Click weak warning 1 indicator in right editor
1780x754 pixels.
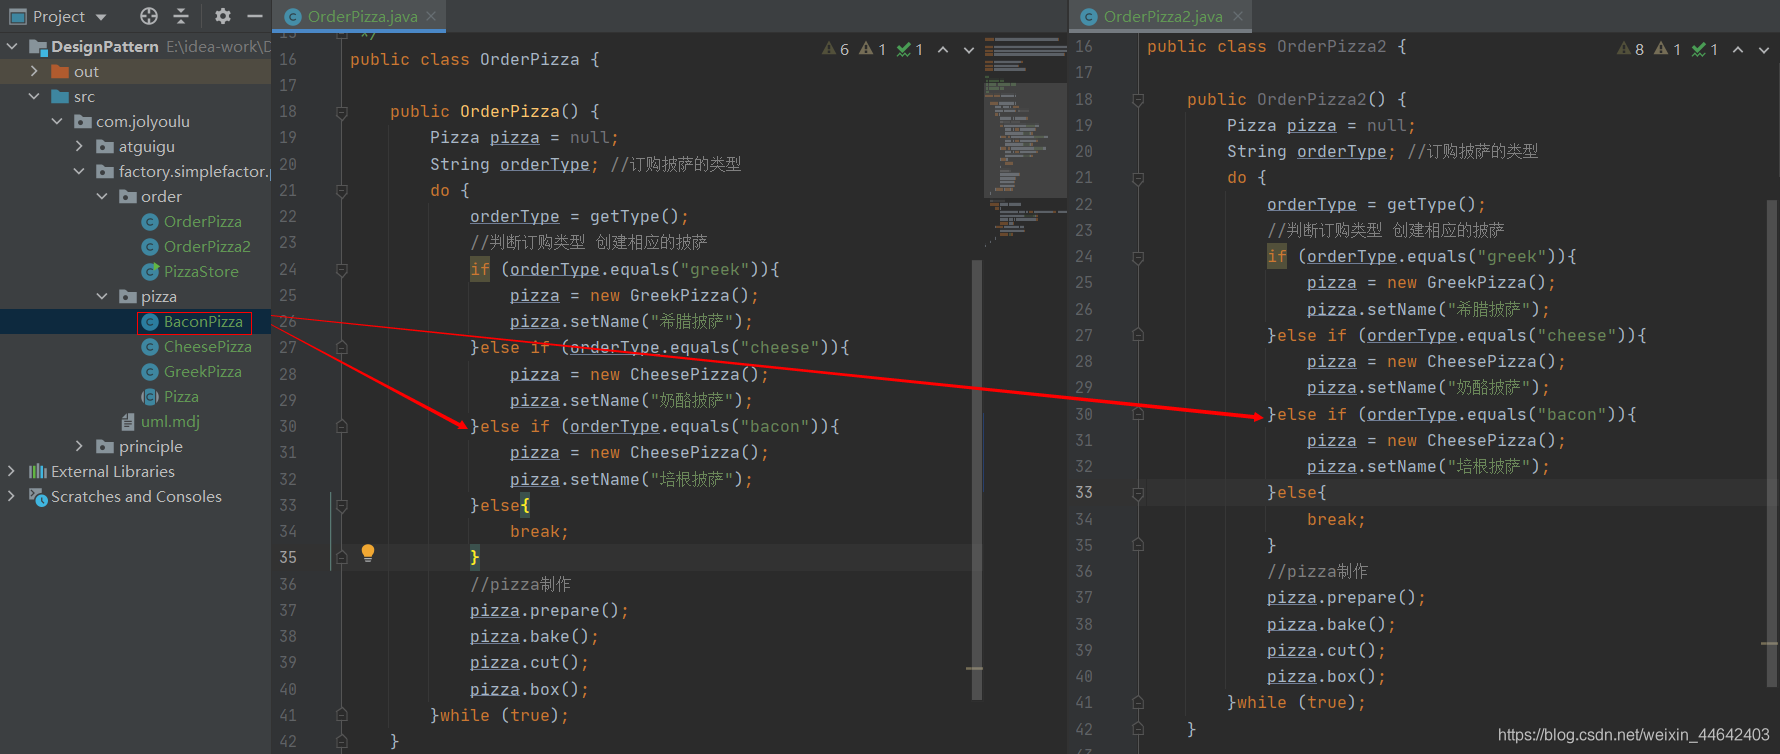(1668, 49)
